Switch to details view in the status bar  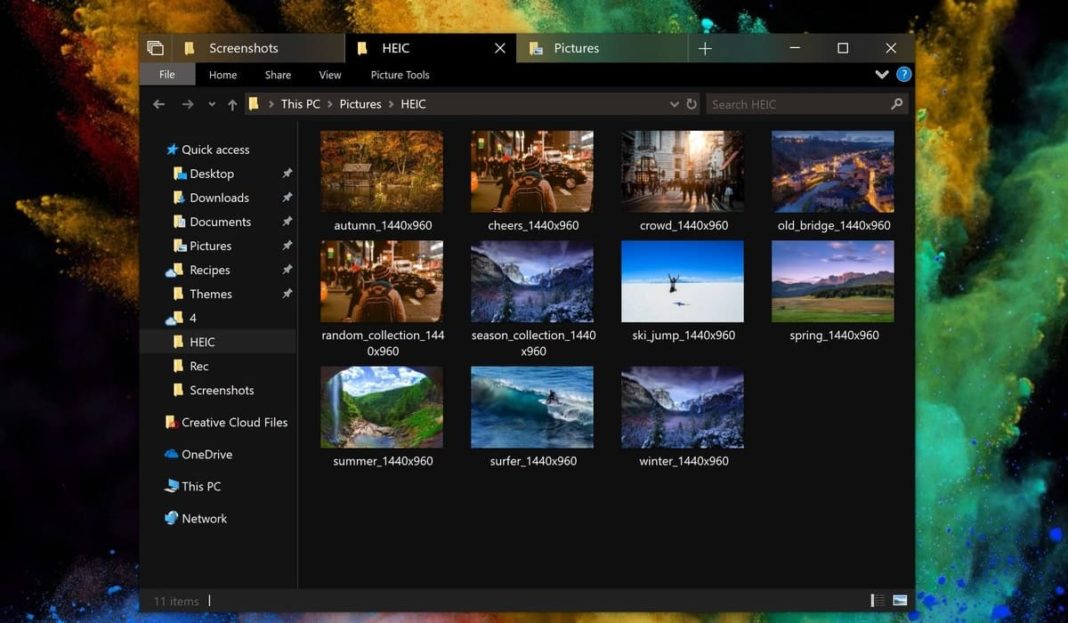[874, 600]
